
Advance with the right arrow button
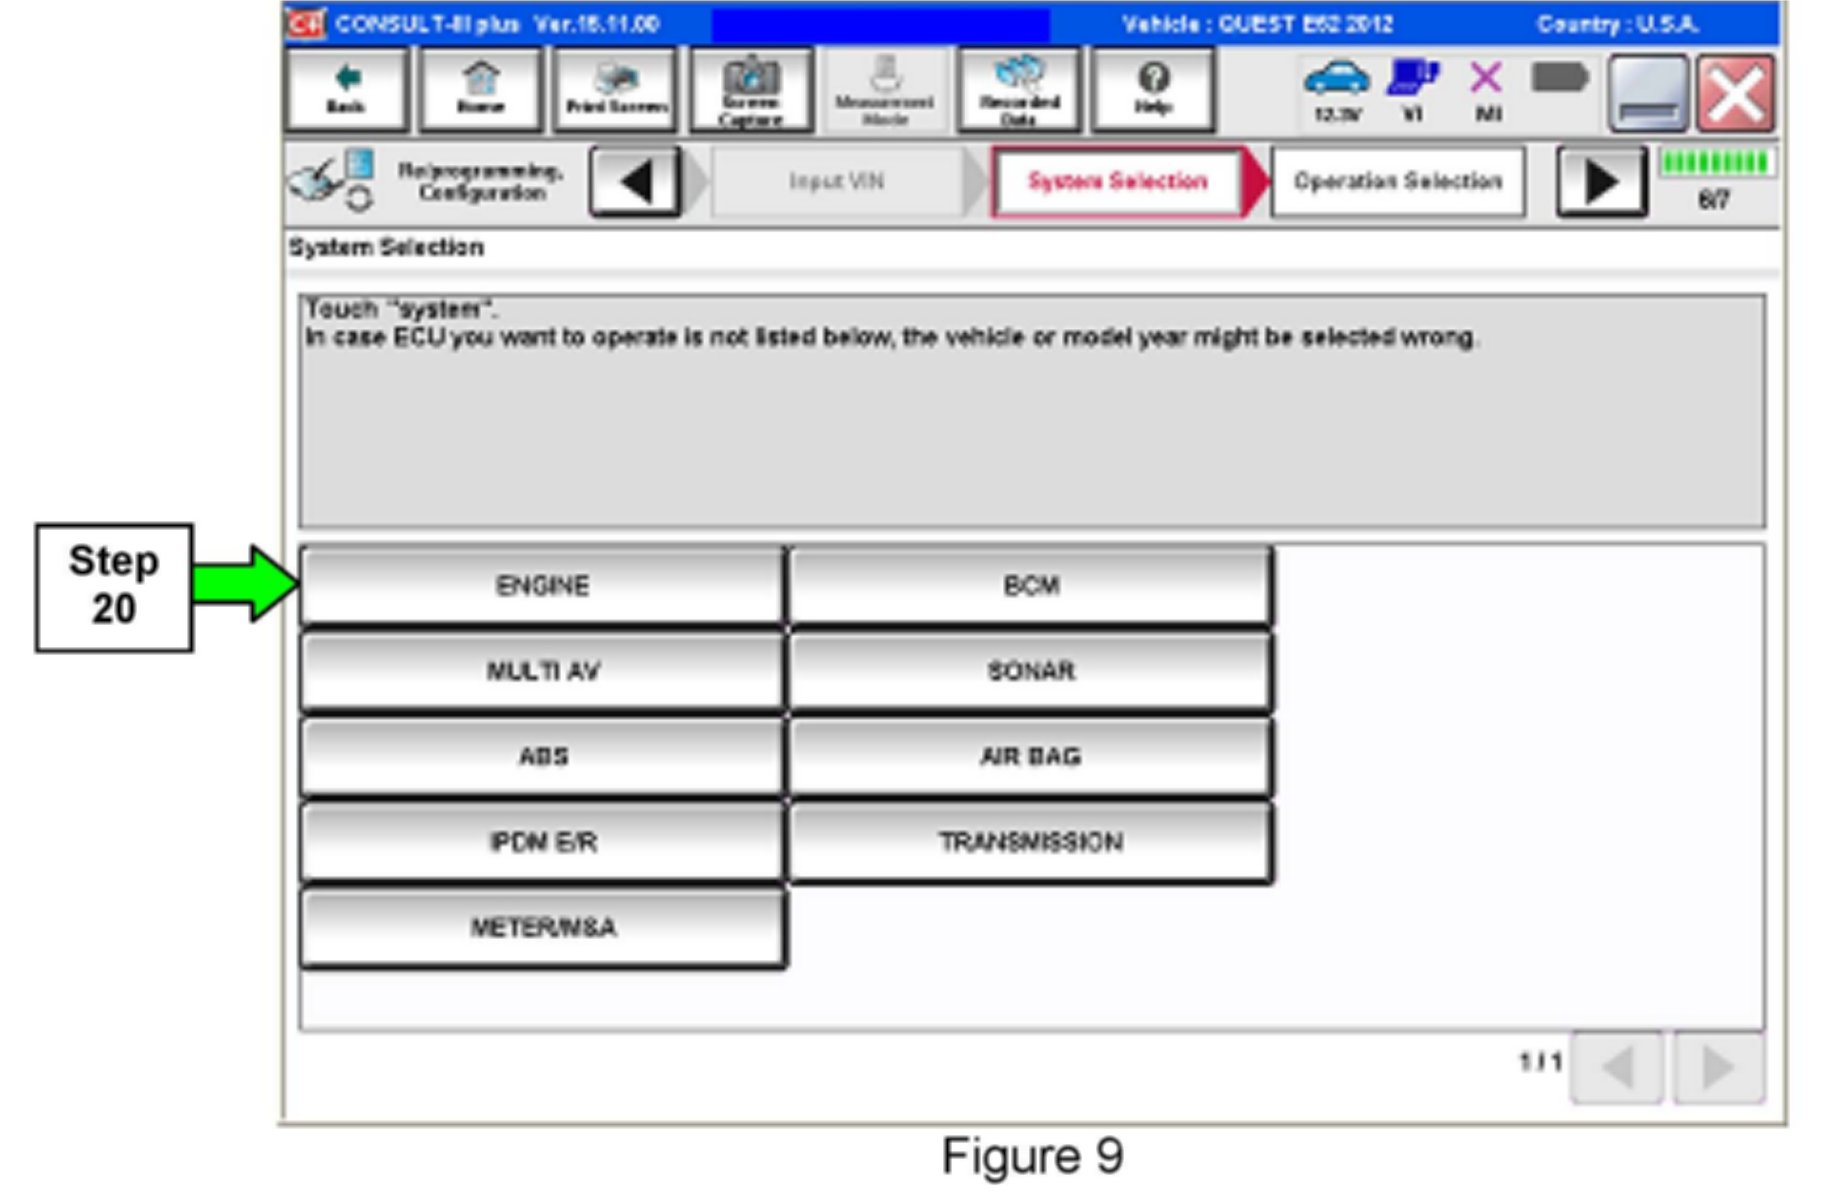[1601, 182]
